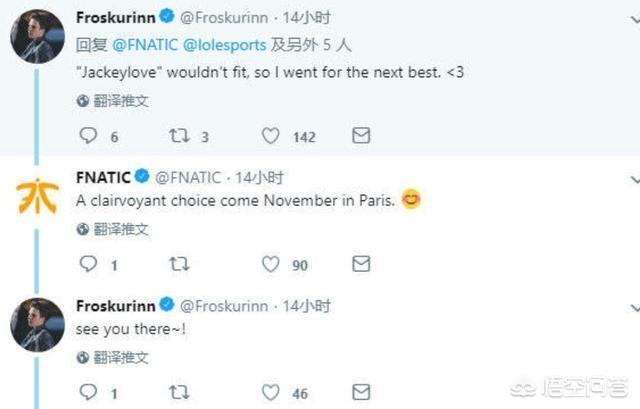Expand the FNATIC tweet options chevron
The width and height of the screenshot is (640, 409).
pos(634,178)
